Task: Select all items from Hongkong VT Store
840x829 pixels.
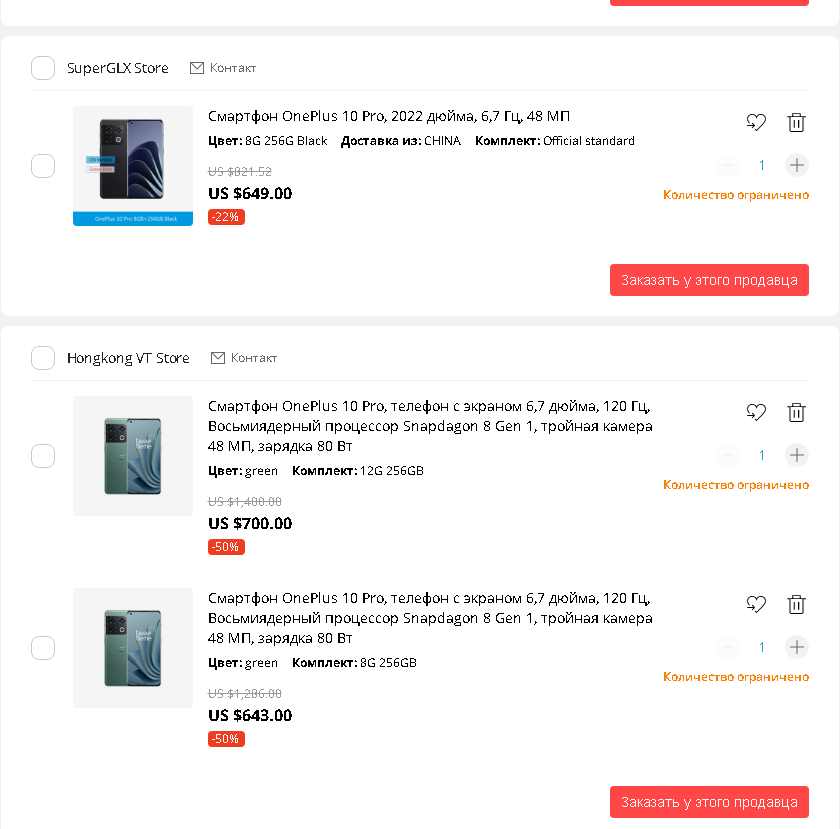Action: point(43,358)
